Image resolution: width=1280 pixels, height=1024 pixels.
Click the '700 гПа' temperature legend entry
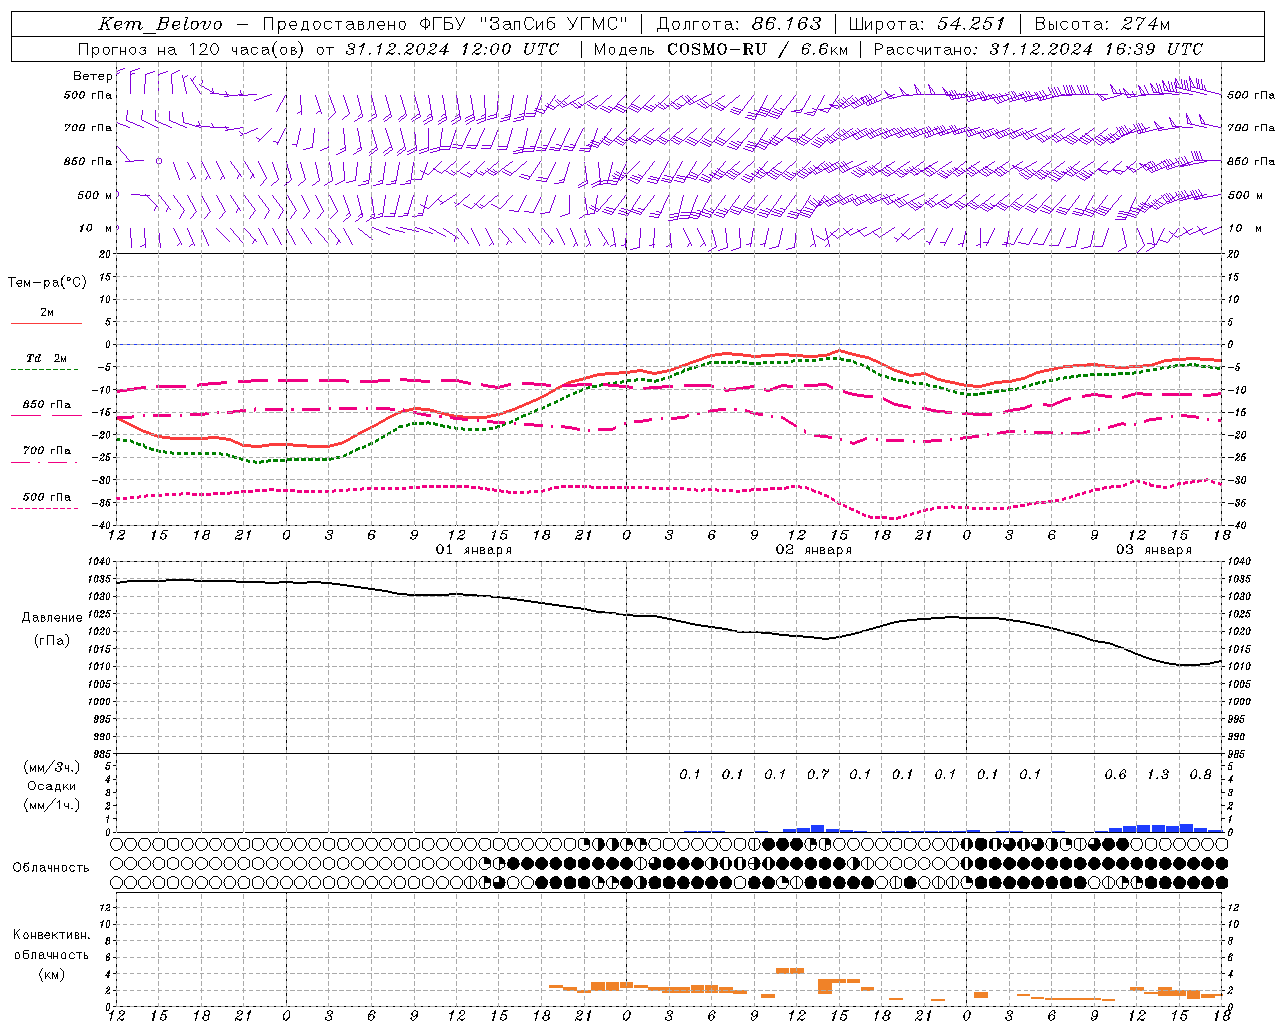pyautogui.click(x=47, y=451)
